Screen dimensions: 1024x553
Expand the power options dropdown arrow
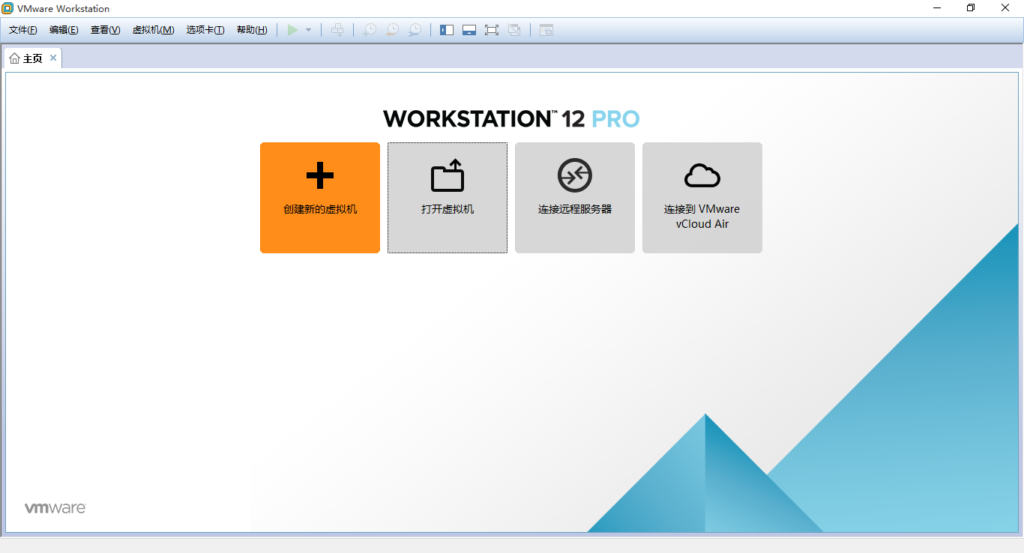click(x=309, y=30)
